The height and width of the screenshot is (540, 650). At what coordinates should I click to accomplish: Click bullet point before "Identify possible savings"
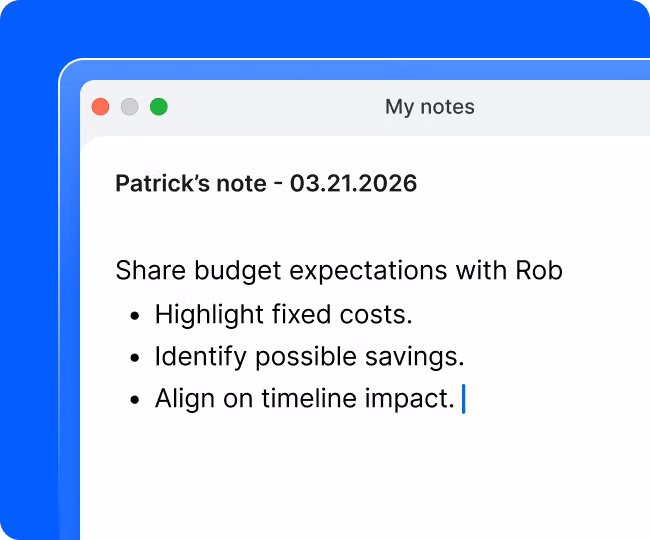click(x=136, y=358)
